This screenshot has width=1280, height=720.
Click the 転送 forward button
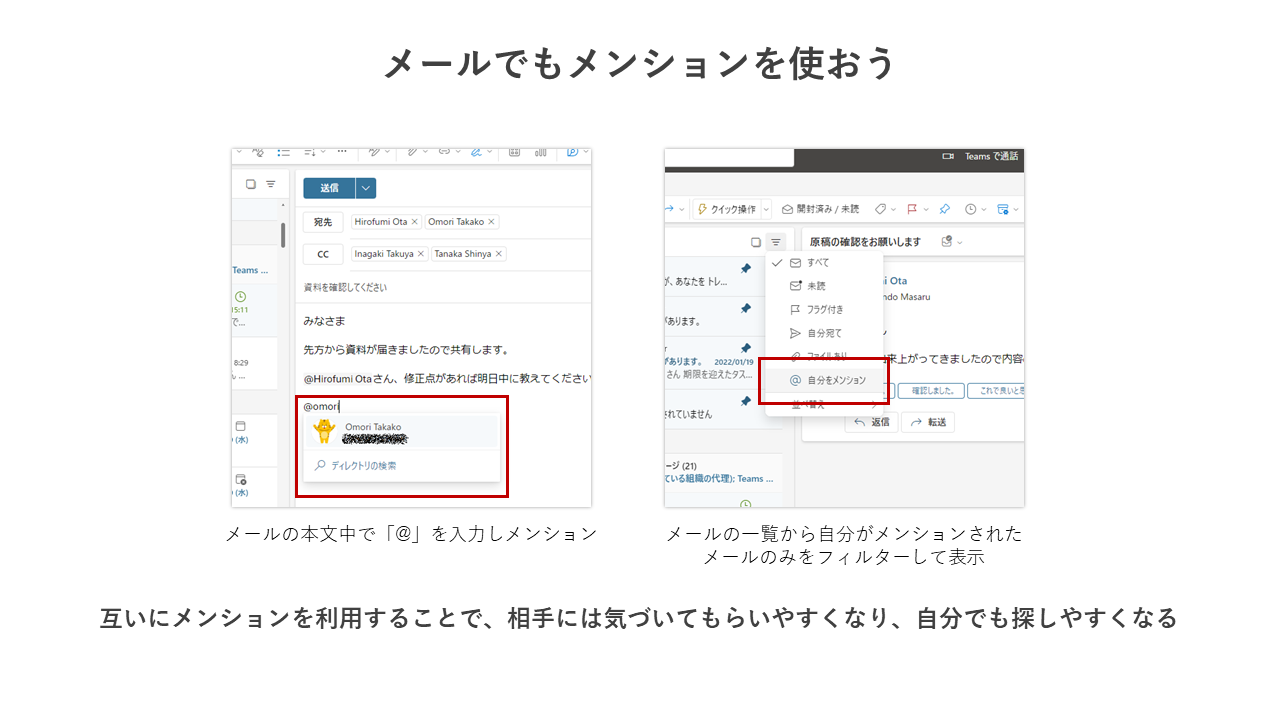(x=927, y=423)
